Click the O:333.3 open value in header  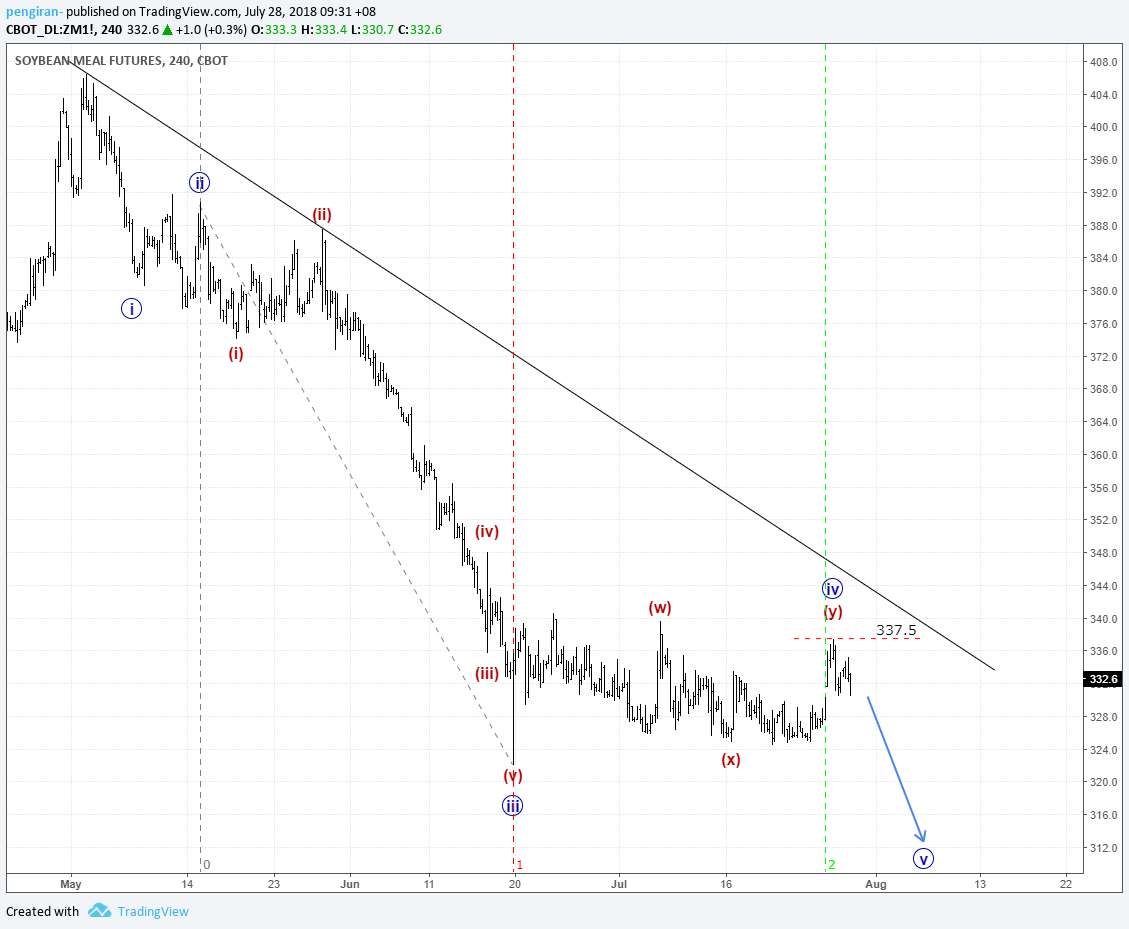click(274, 30)
